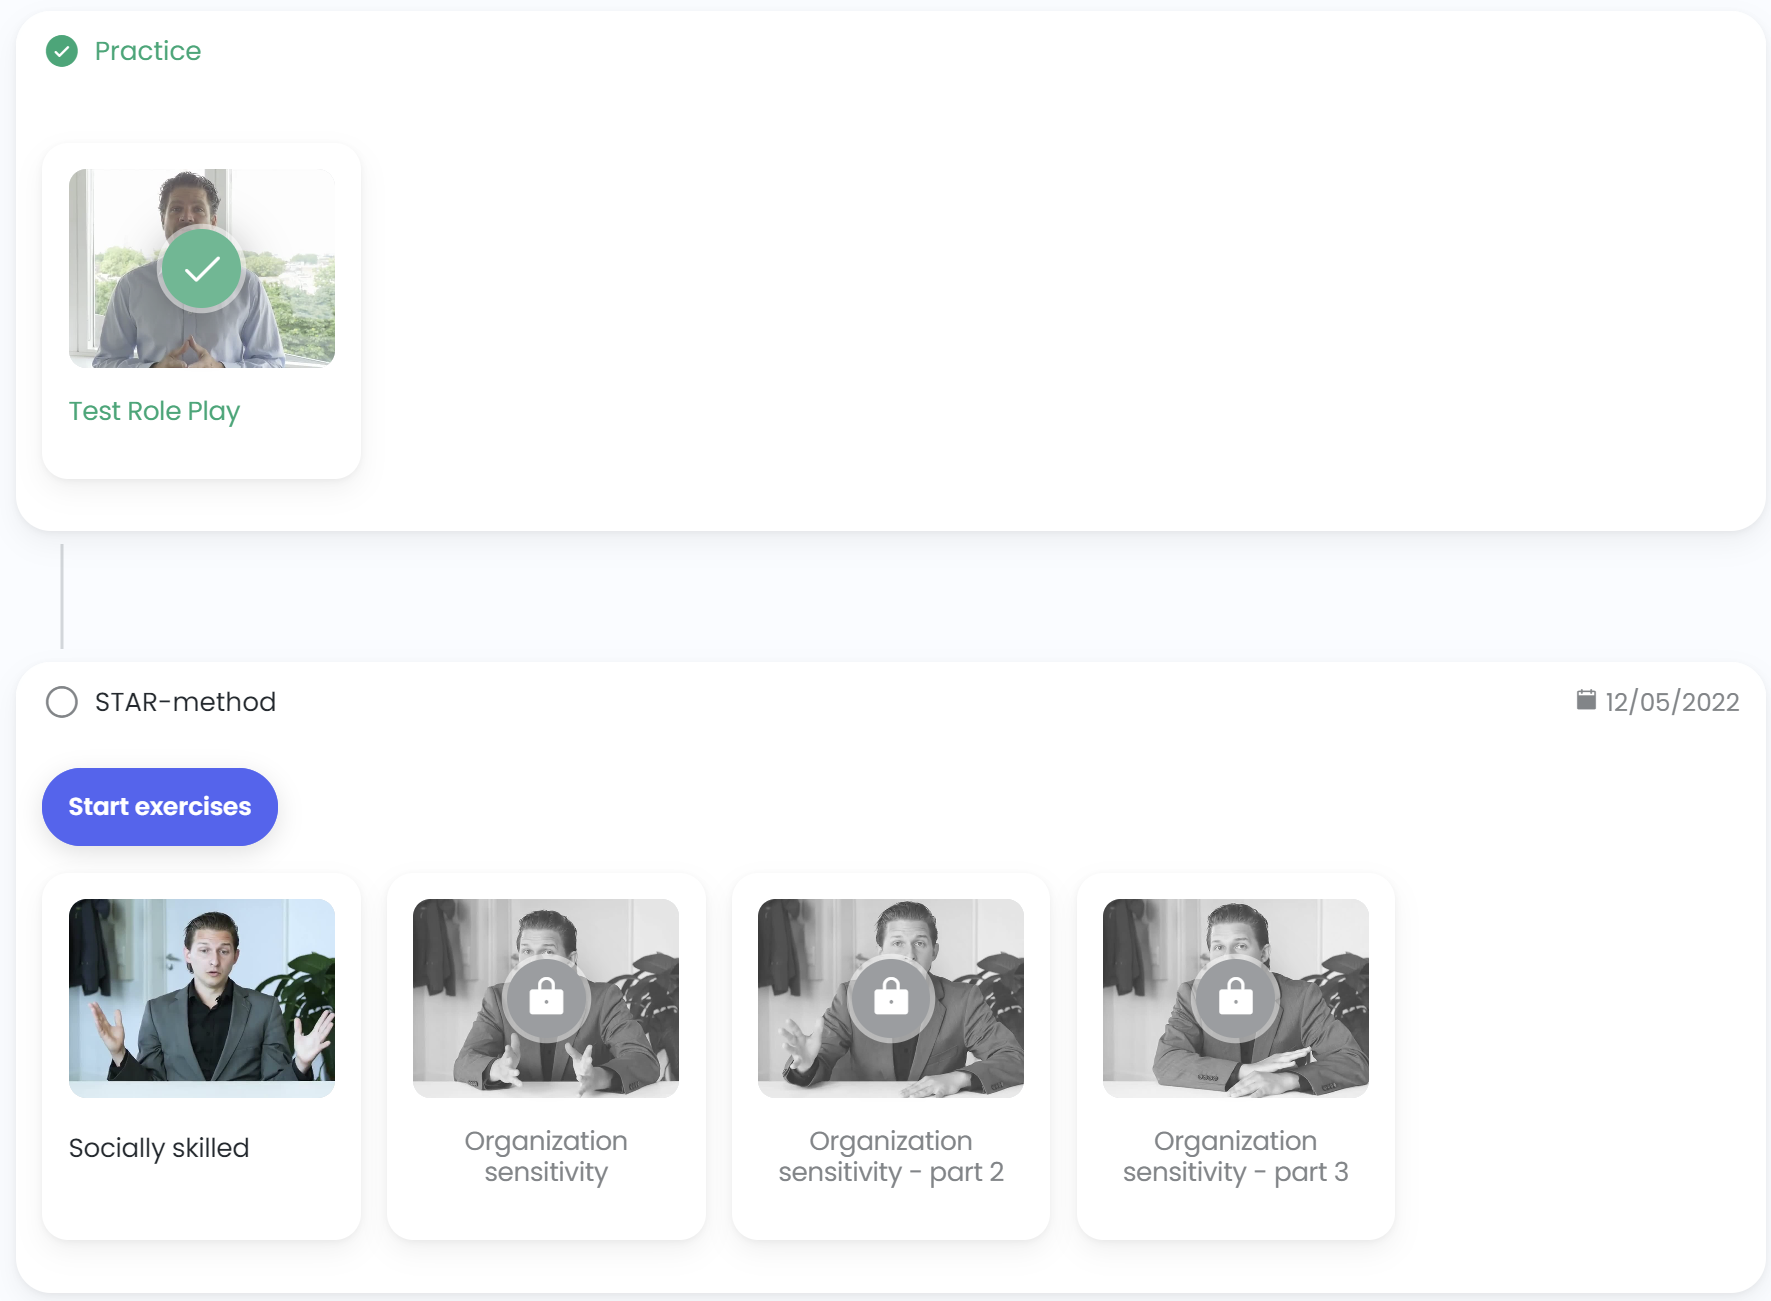Image resolution: width=1771 pixels, height=1301 pixels.
Task: Click the green completed check icon beside Practice
Action: [62, 51]
